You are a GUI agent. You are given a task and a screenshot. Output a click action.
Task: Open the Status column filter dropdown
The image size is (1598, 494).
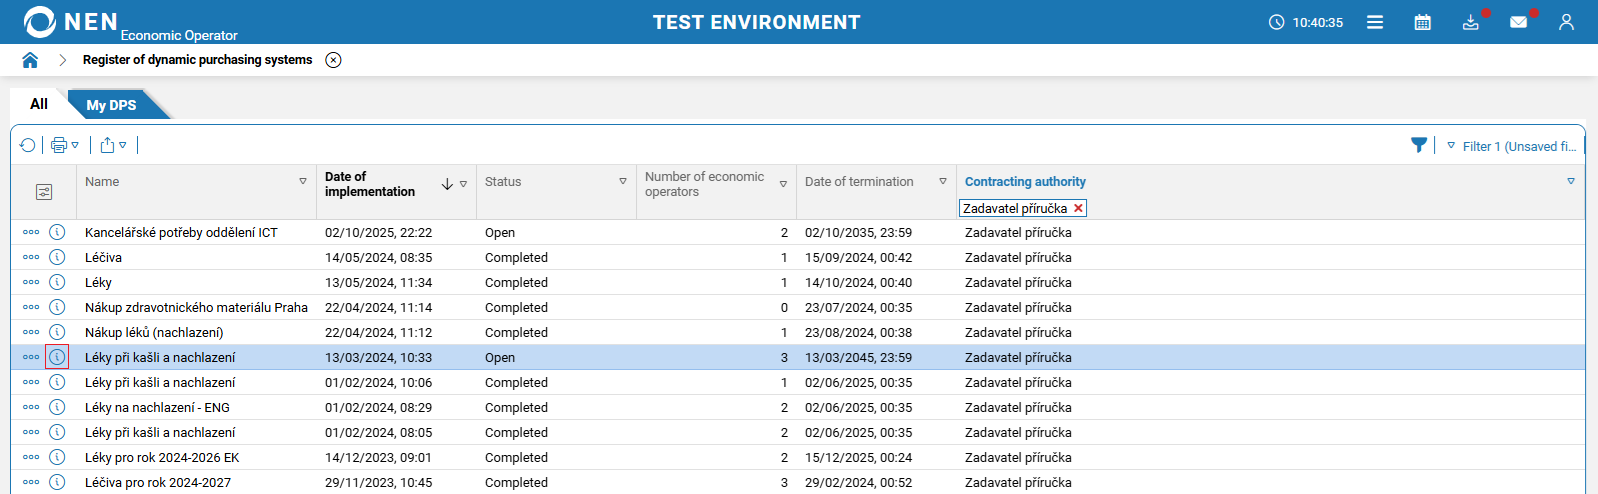point(623,182)
